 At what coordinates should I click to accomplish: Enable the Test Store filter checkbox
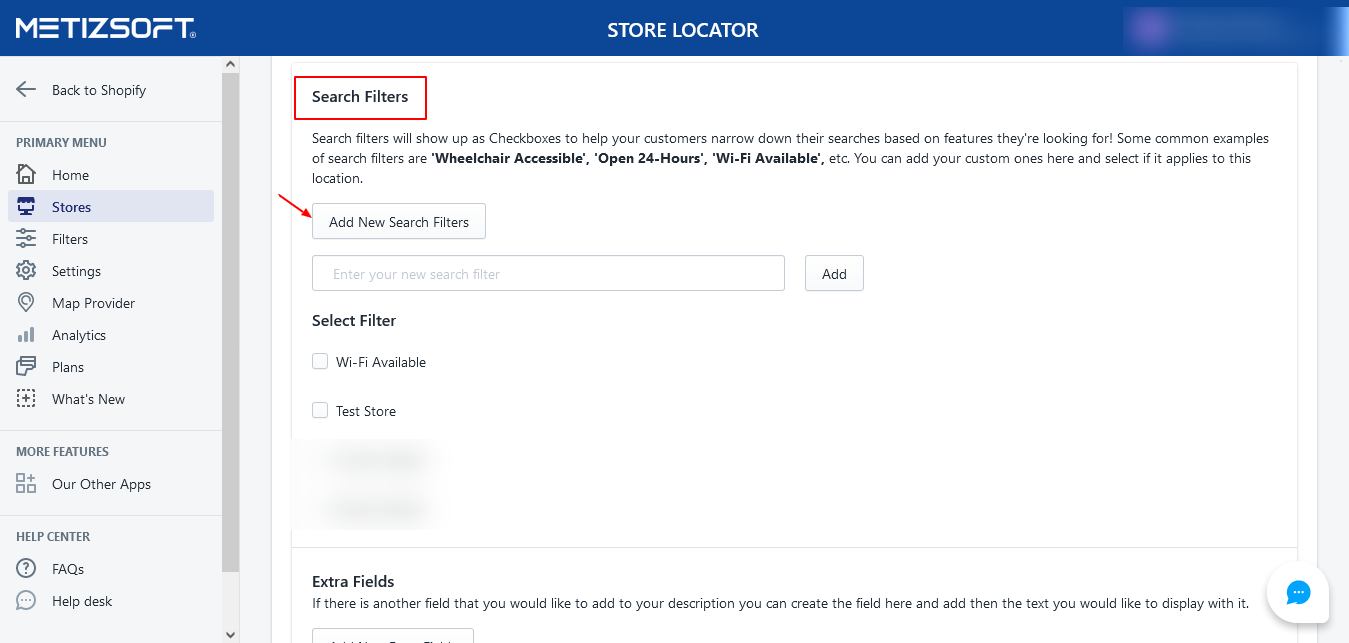(320, 411)
